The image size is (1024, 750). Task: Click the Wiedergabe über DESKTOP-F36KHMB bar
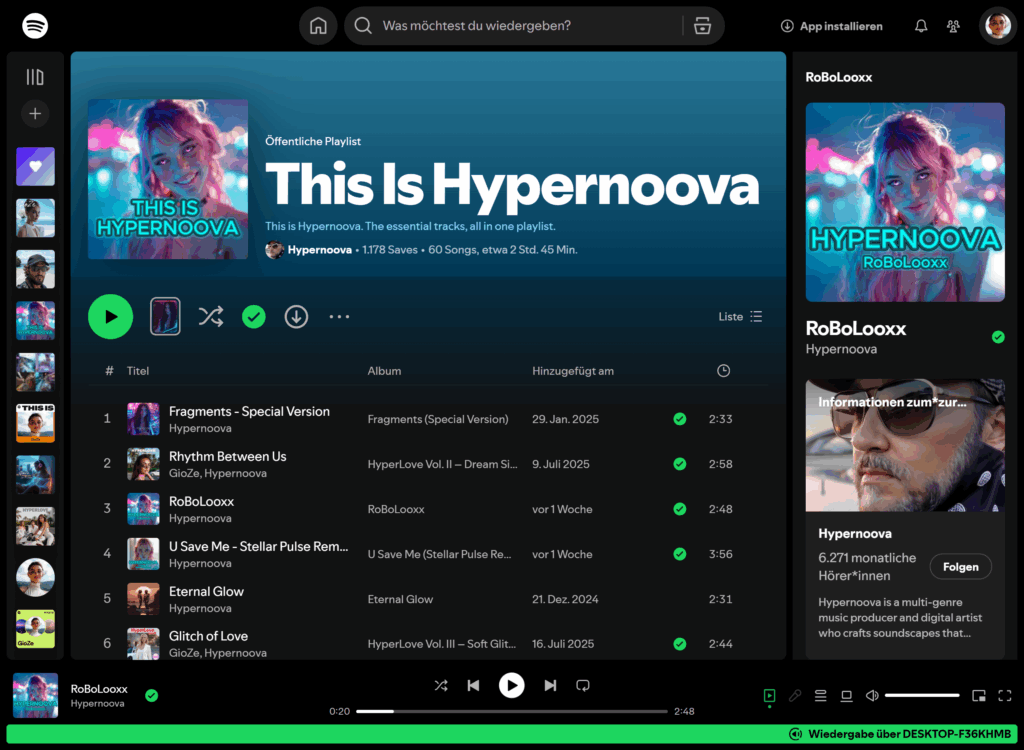(512, 734)
